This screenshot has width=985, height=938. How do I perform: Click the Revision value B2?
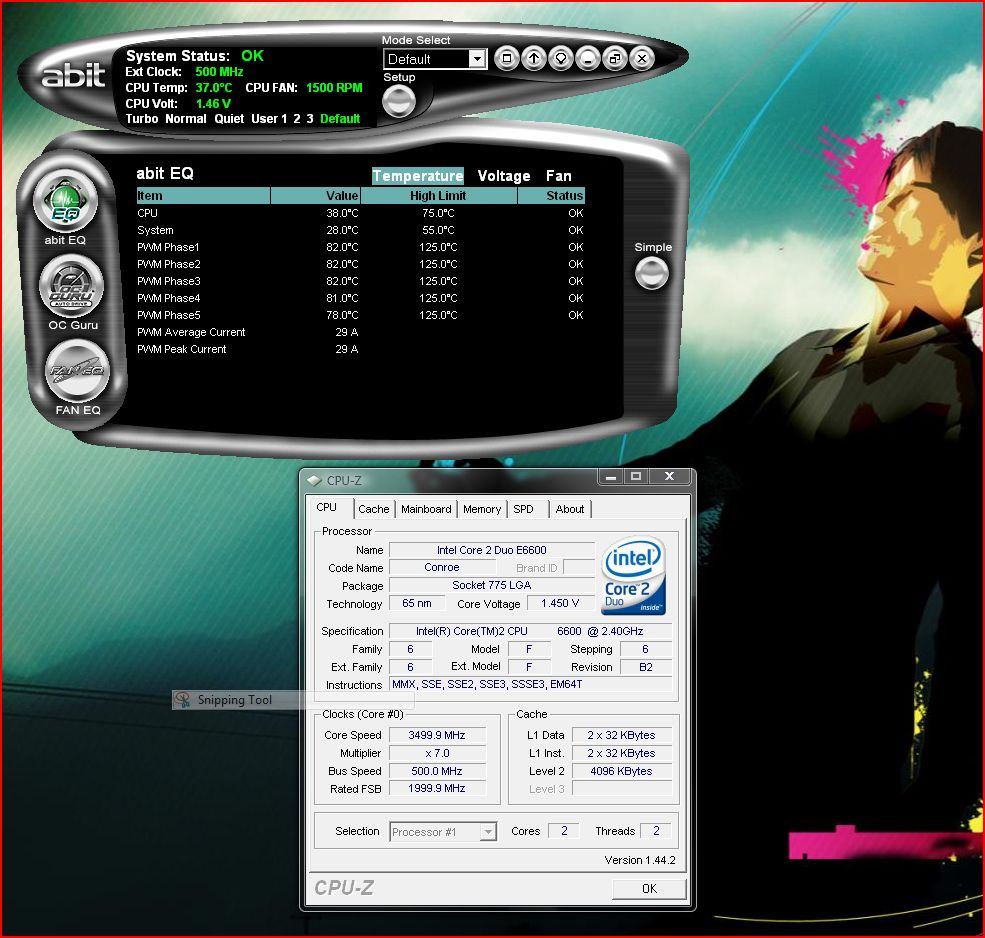click(x=646, y=667)
